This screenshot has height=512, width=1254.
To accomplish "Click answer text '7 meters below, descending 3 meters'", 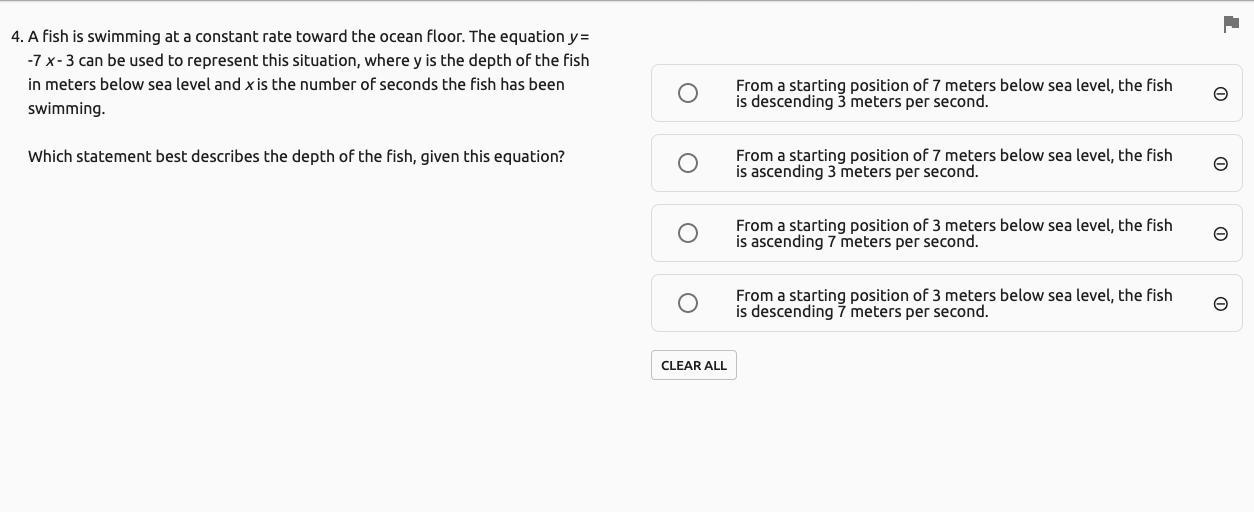I will [953, 93].
